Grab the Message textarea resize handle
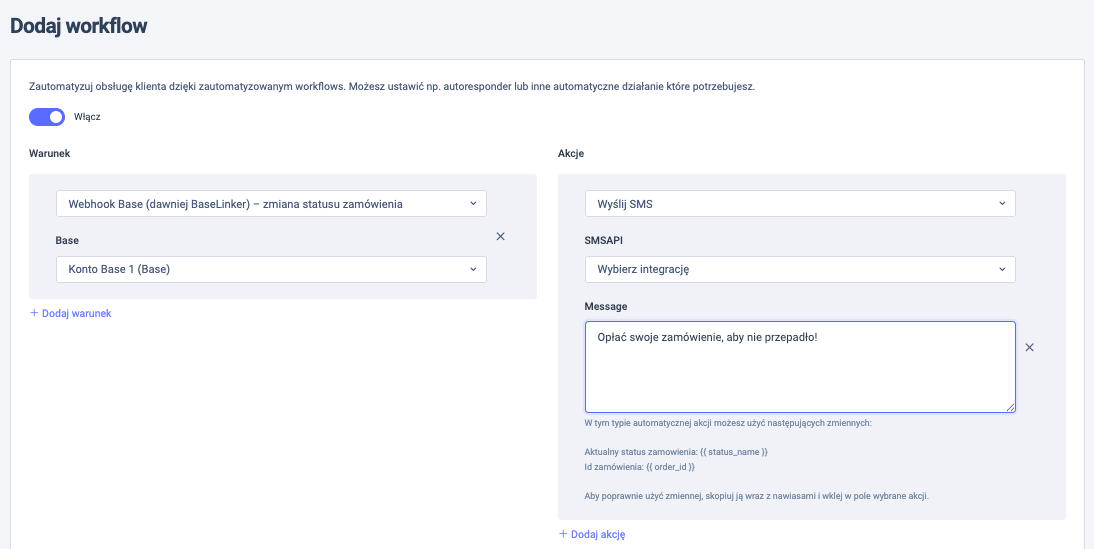 tap(1010, 407)
